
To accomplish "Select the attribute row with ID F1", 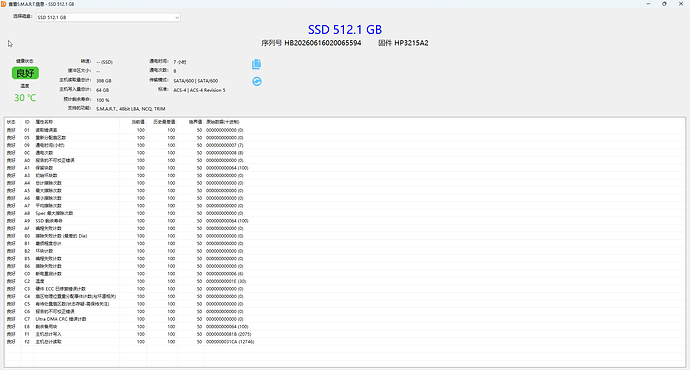I will pyautogui.click(x=345, y=334).
